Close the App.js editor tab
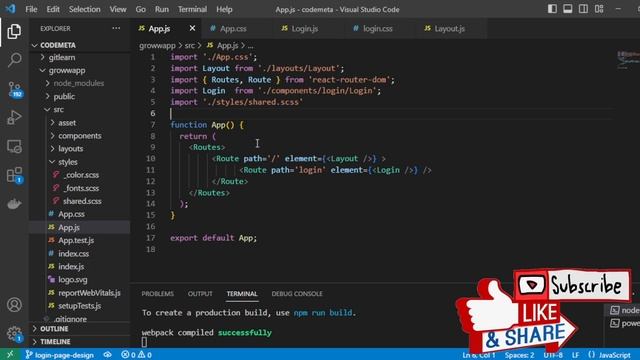640x360 pixels. coord(192,28)
